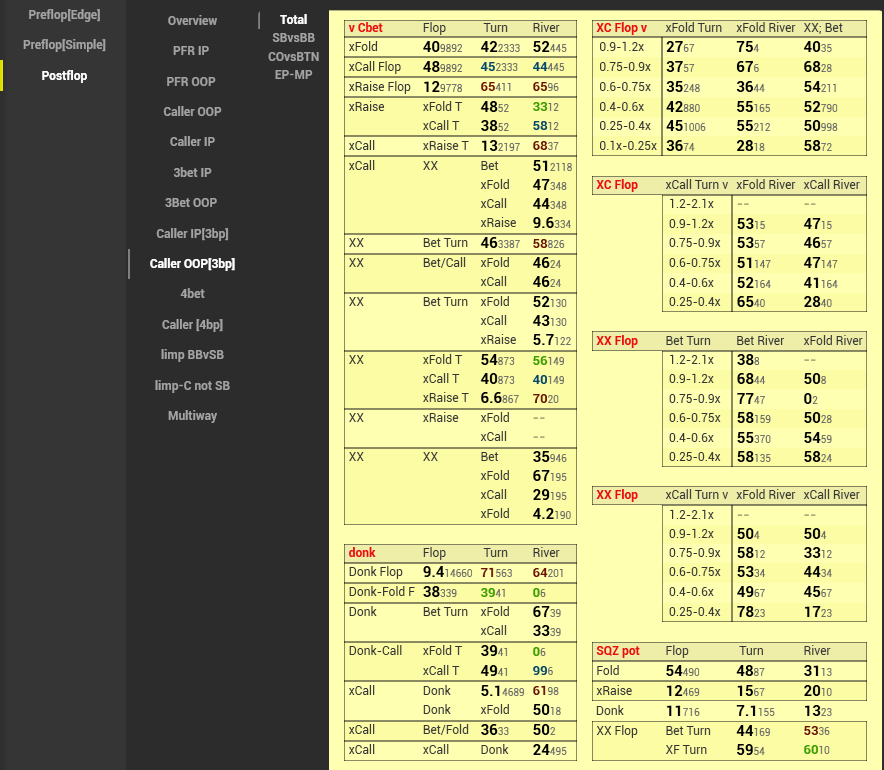This screenshot has height=770, width=884.
Task: Choose the Total position filter
Action: click(x=293, y=20)
